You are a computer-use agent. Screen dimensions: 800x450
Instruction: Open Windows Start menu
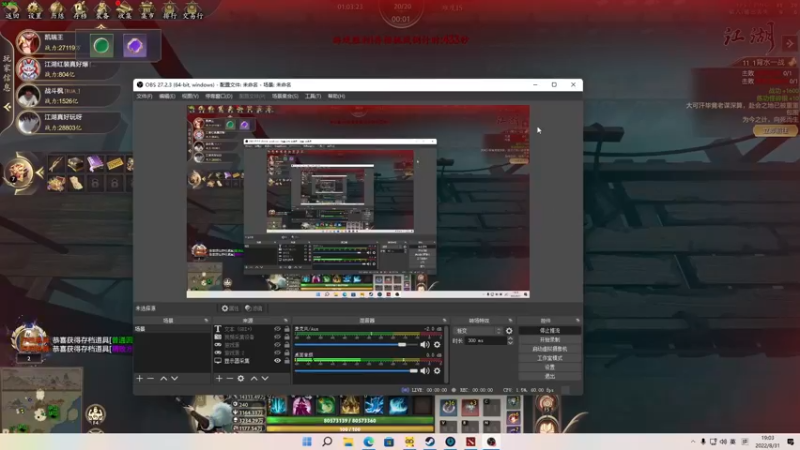(x=307, y=442)
